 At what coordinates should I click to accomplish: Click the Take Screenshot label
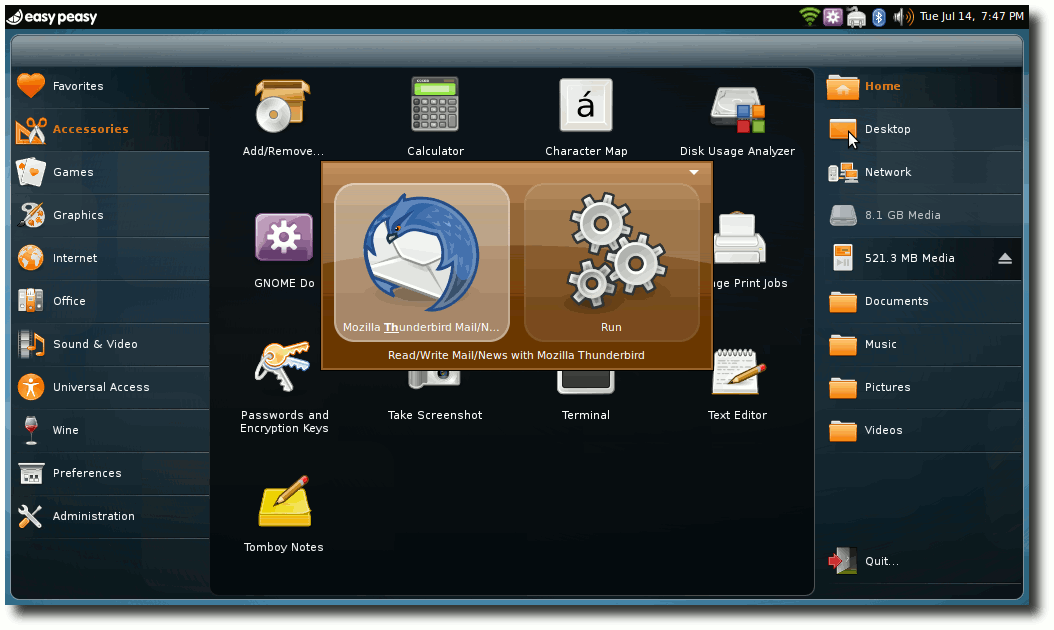click(435, 415)
